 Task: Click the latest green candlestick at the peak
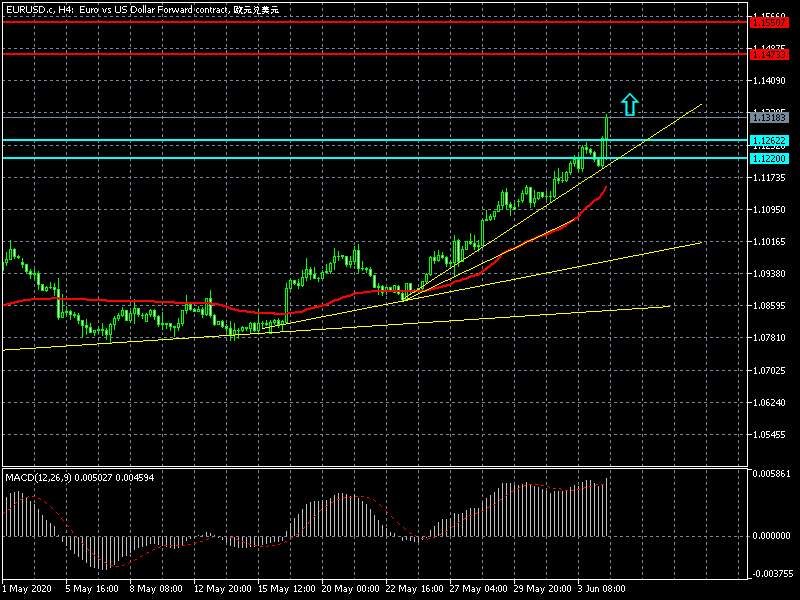tap(606, 130)
